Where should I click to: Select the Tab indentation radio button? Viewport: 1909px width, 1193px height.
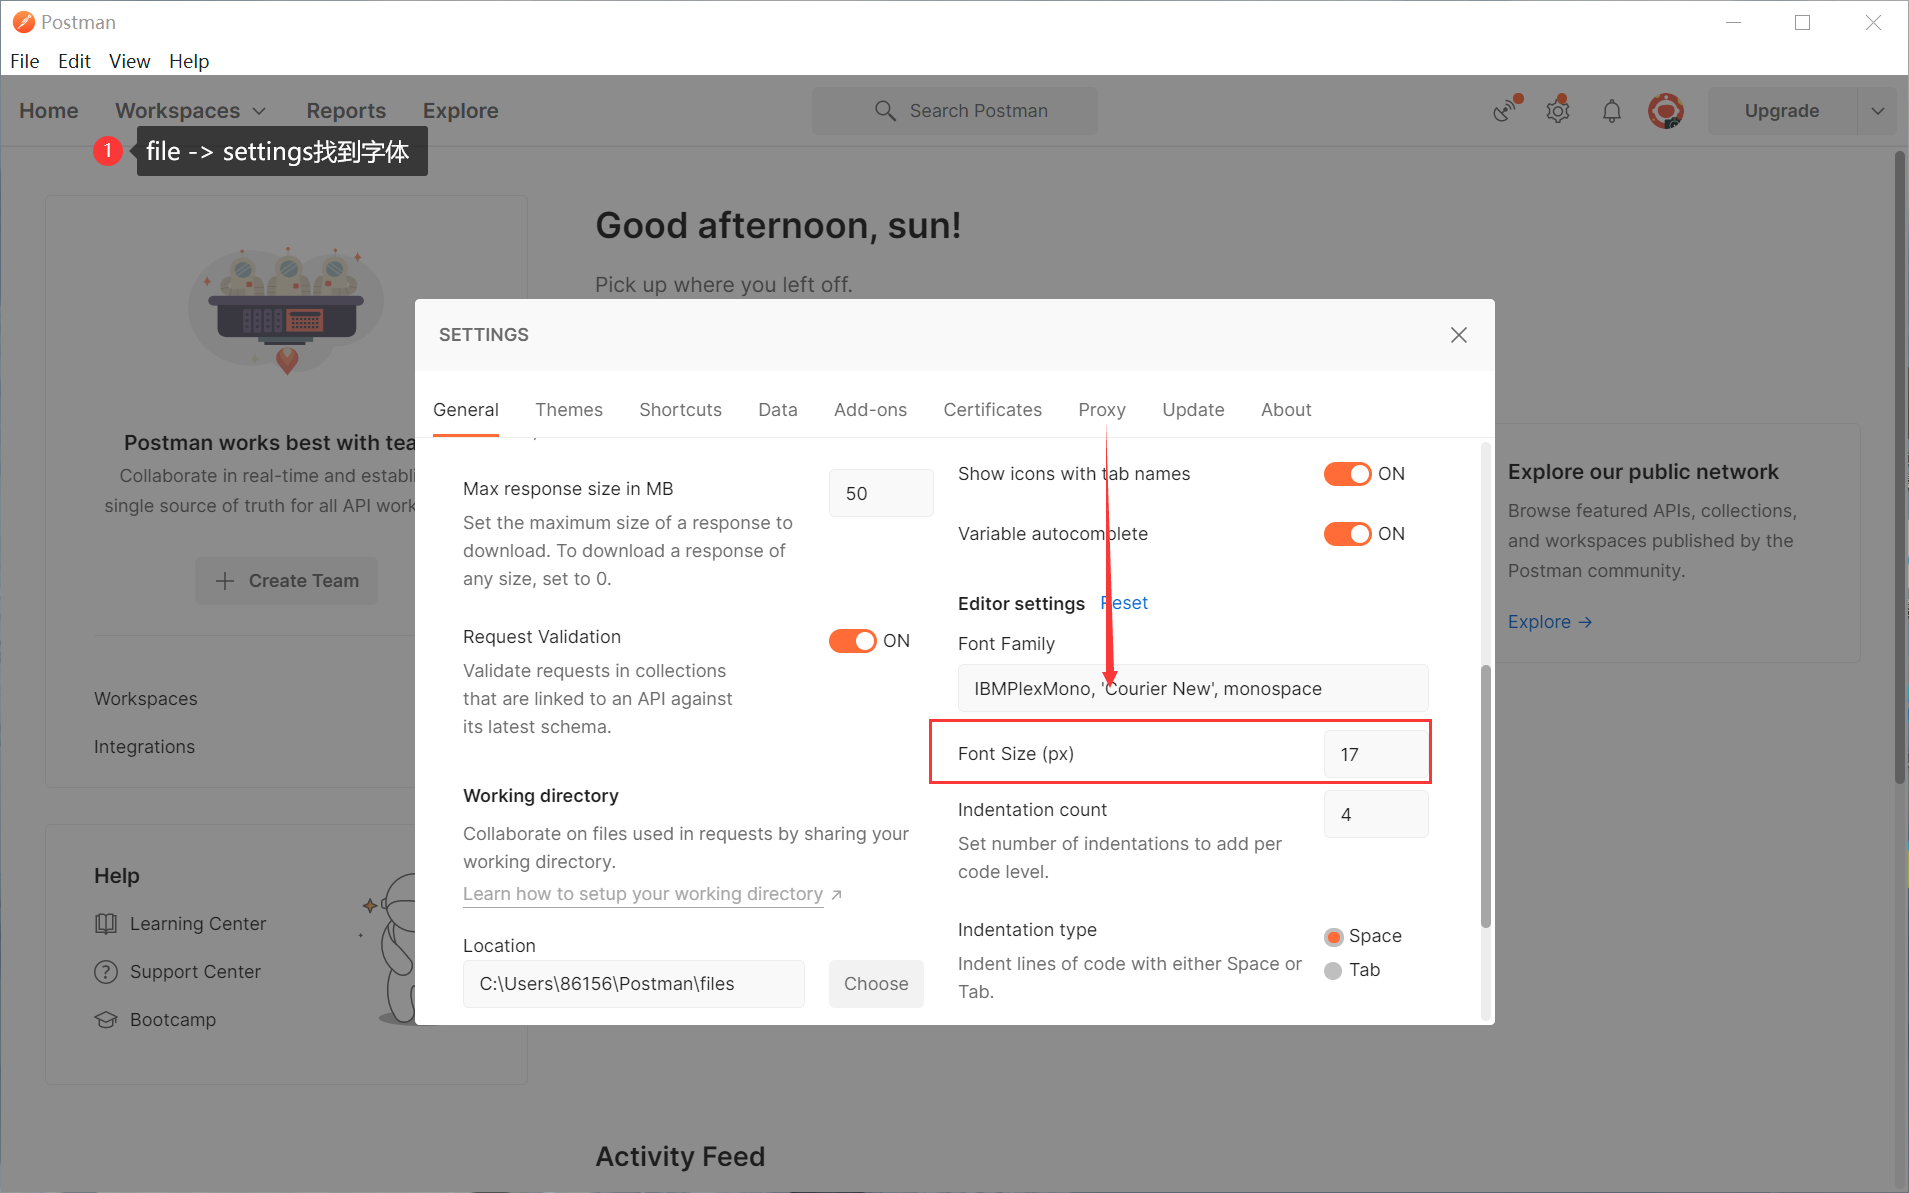(x=1333, y=971)
